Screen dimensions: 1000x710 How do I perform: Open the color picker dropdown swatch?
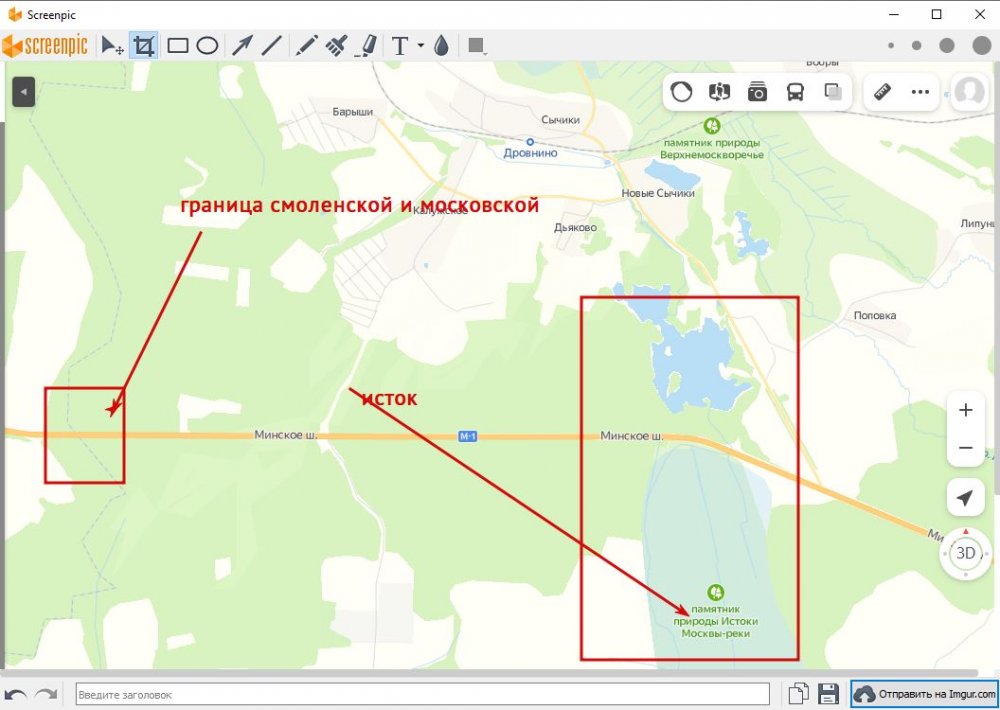point(476,46)
